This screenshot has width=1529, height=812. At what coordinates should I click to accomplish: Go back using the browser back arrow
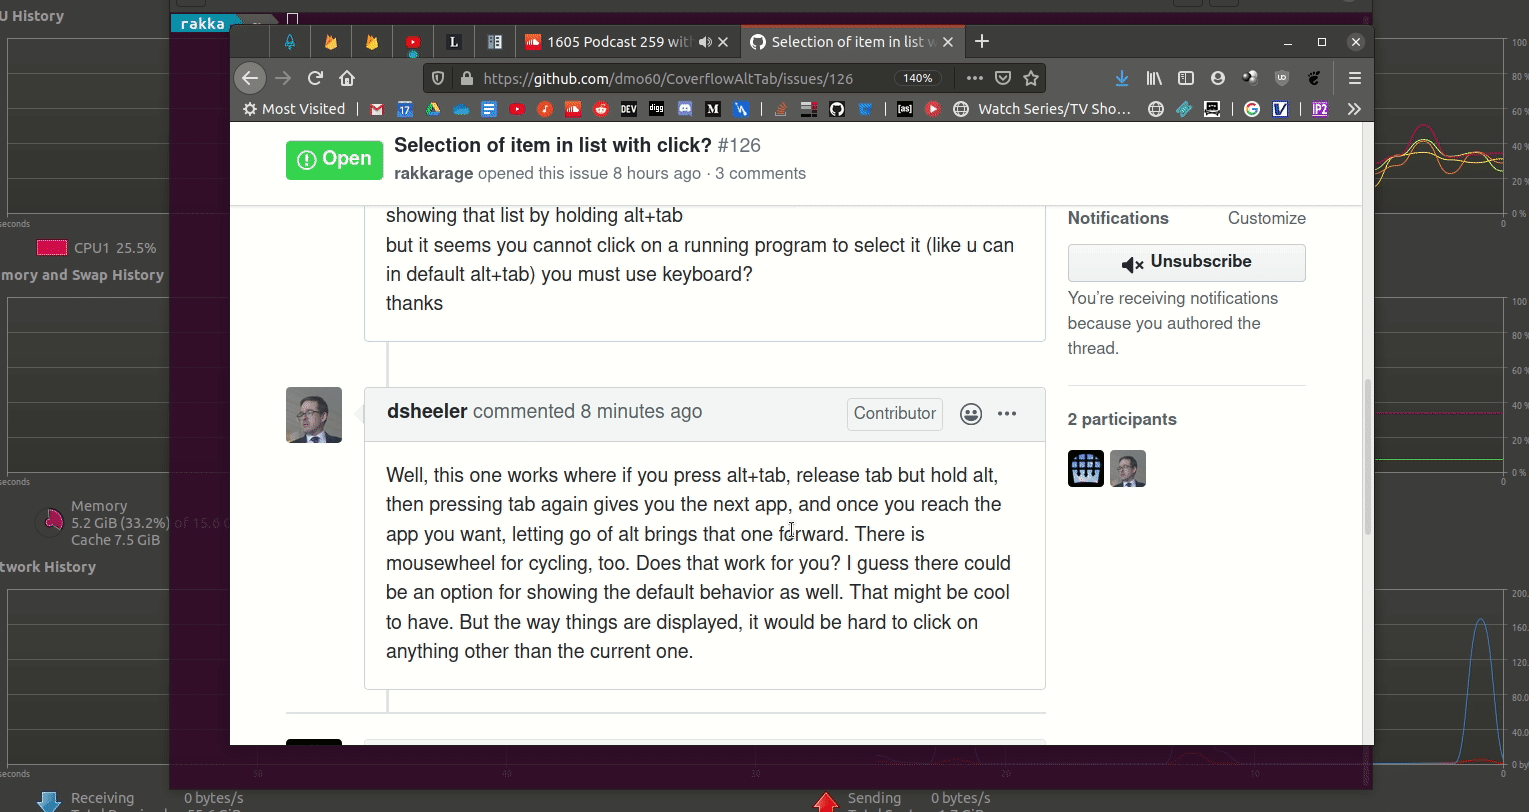click(250, 78)
